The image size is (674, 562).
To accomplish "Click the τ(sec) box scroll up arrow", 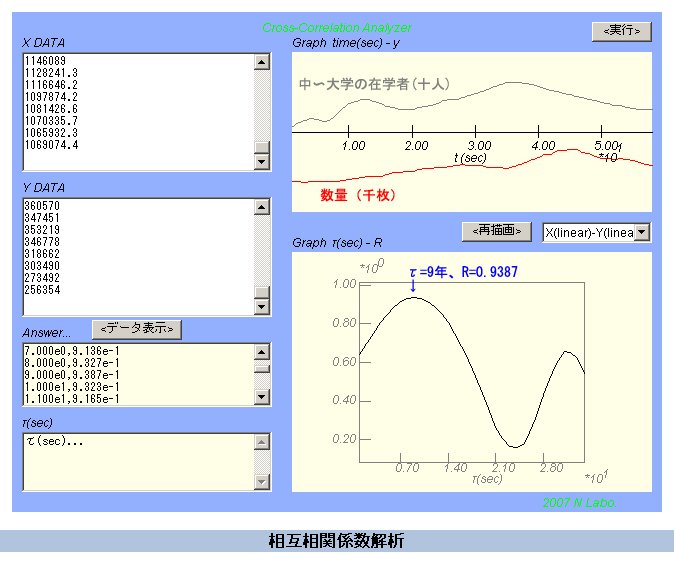I will click(x=262, y=442).
